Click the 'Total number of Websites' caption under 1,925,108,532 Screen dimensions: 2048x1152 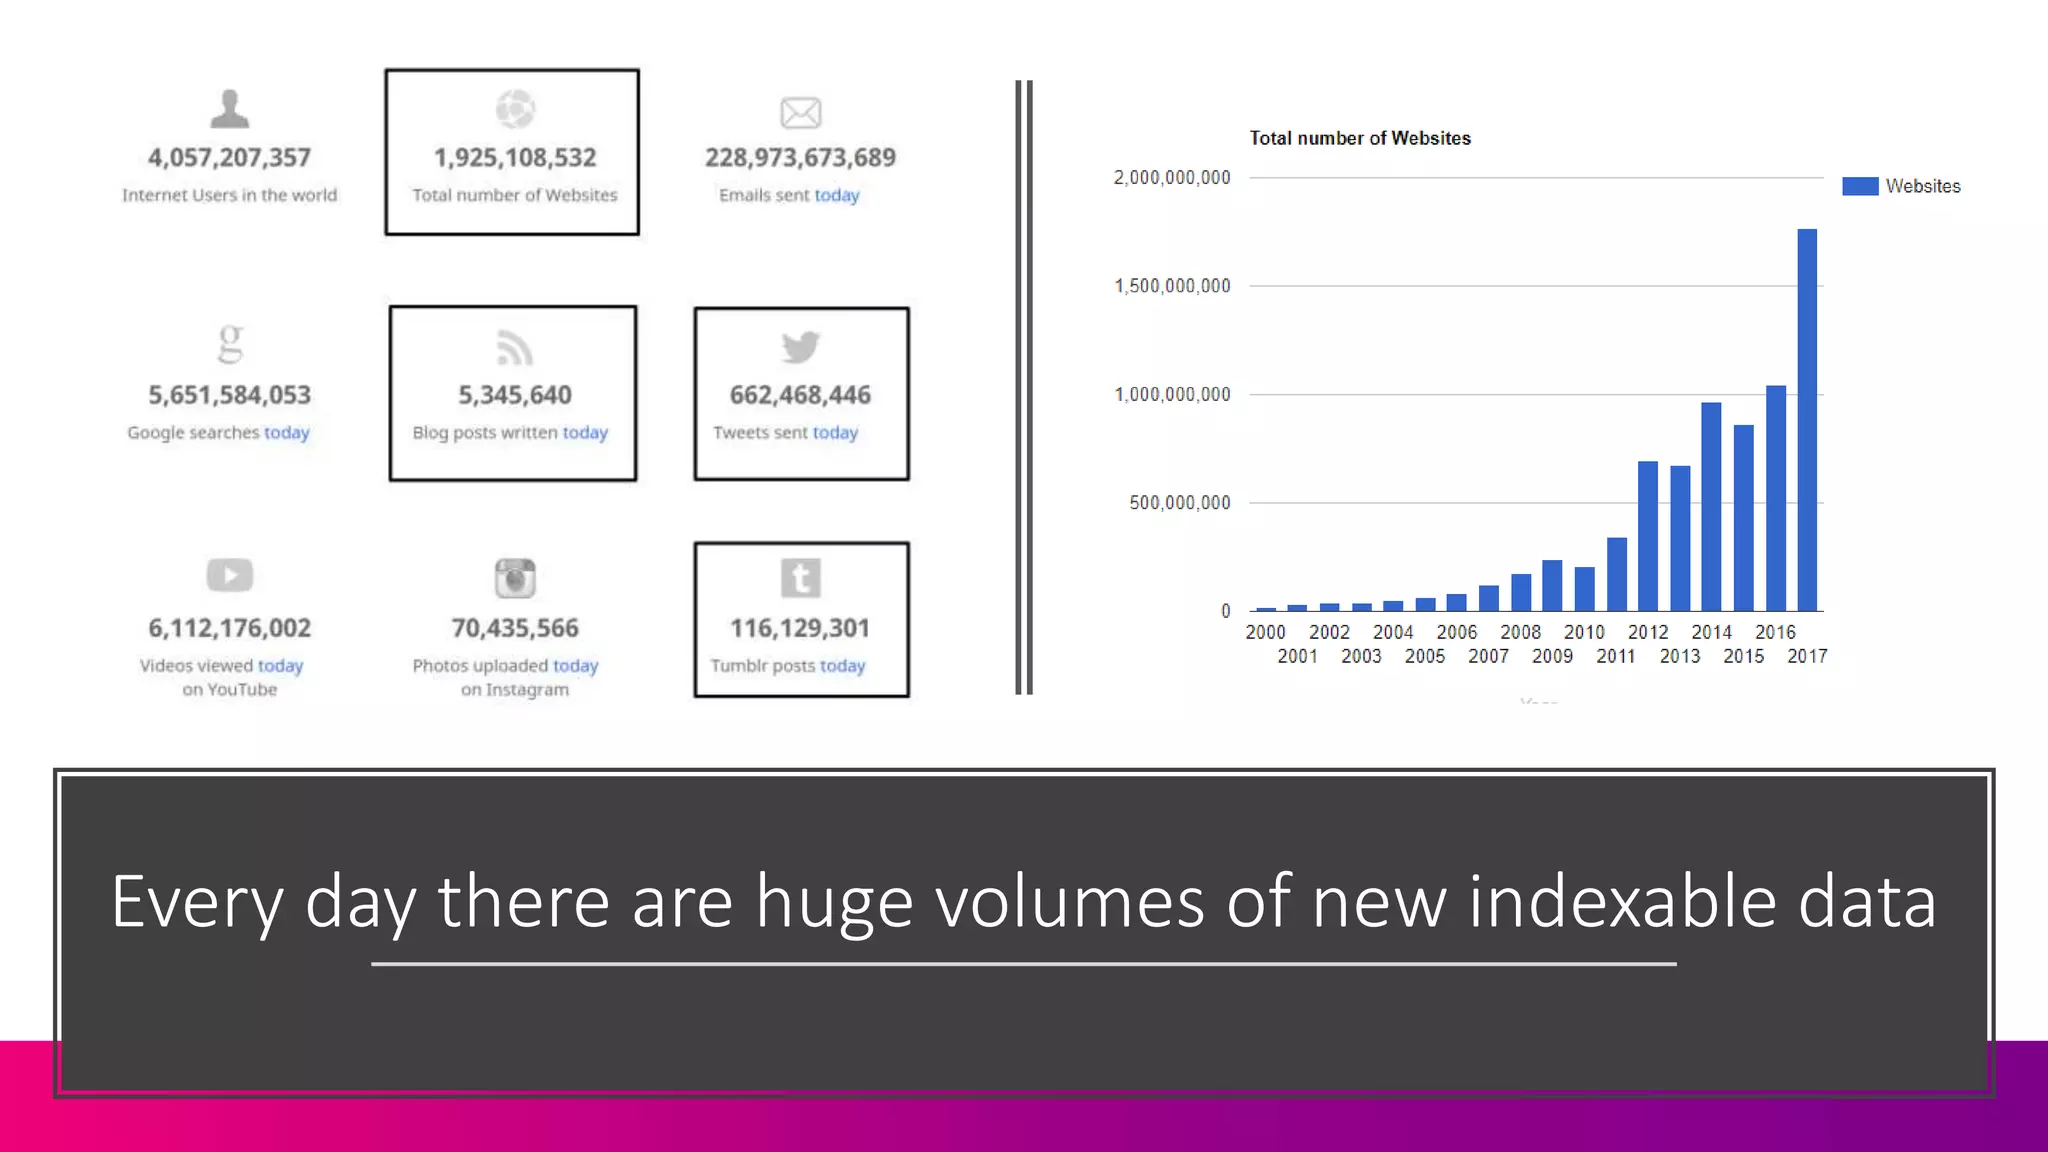click(x=515, y=195)
